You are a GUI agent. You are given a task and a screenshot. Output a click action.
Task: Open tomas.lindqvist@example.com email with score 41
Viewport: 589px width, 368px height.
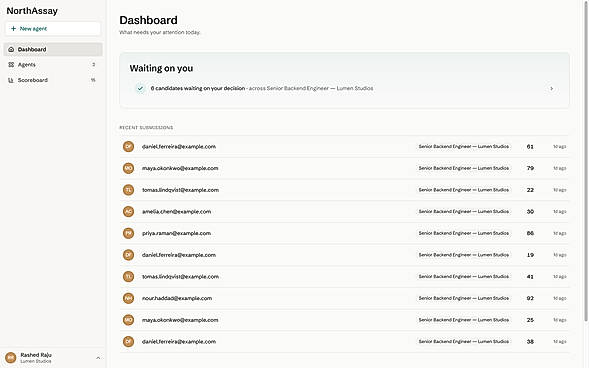tap(180, 277)
